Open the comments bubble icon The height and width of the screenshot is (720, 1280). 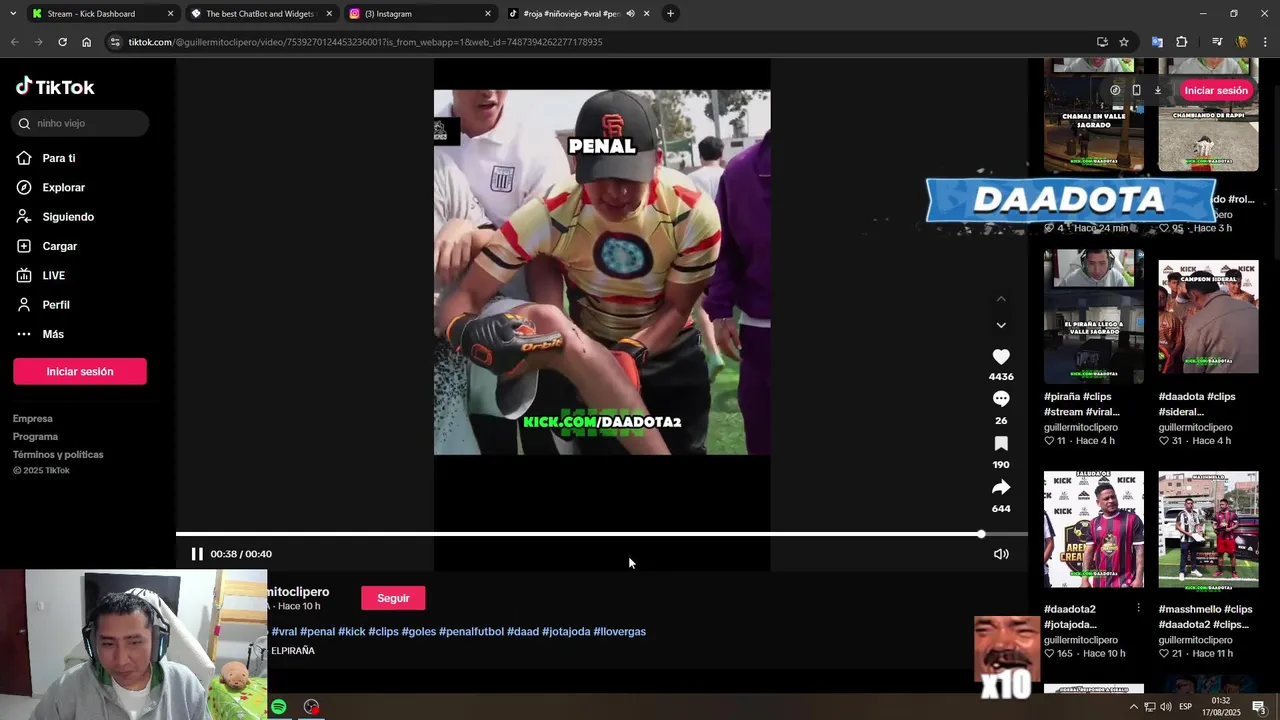point(1001,399)
